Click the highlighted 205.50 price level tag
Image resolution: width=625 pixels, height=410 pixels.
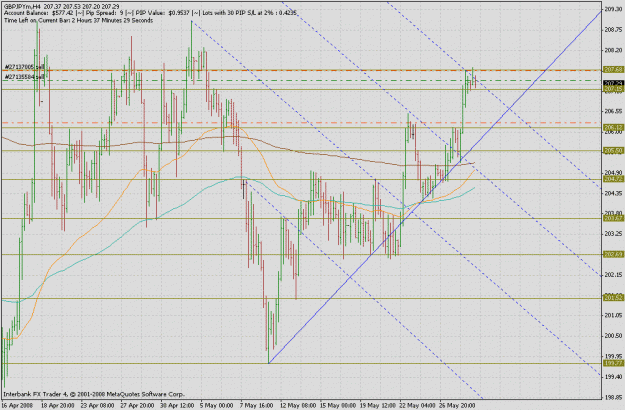click(x=613, y=151)
